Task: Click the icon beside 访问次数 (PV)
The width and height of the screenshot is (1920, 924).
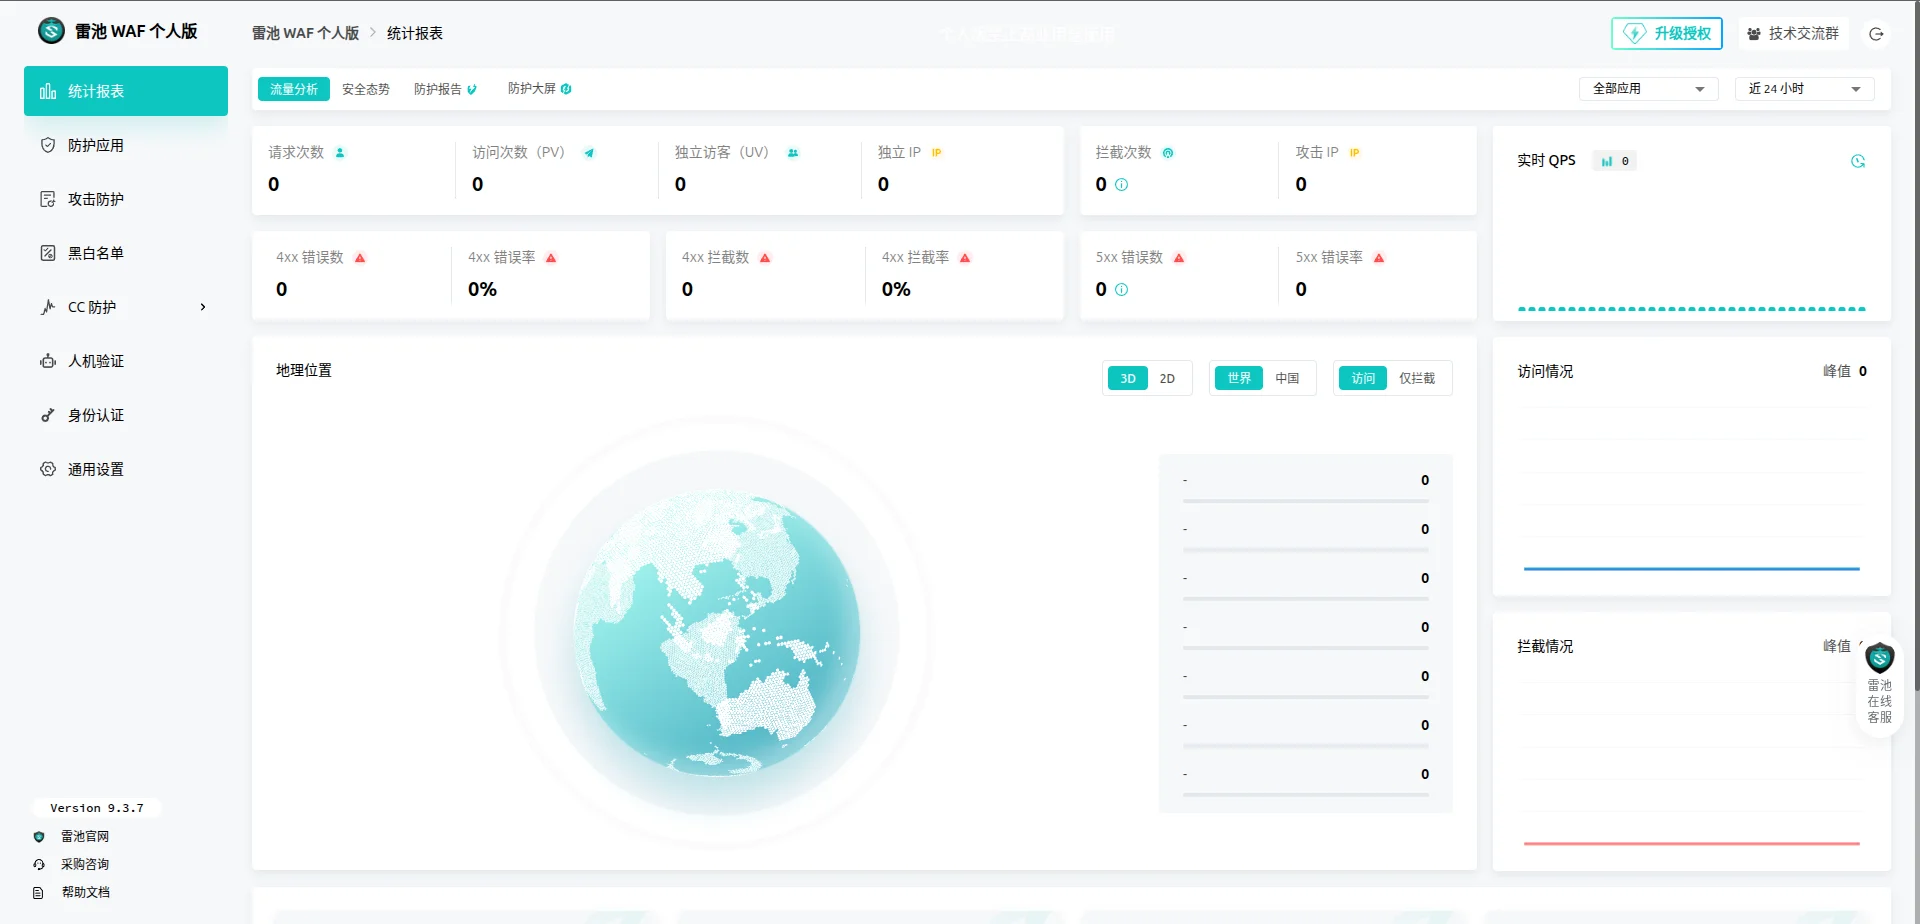Action: point(589,153)
